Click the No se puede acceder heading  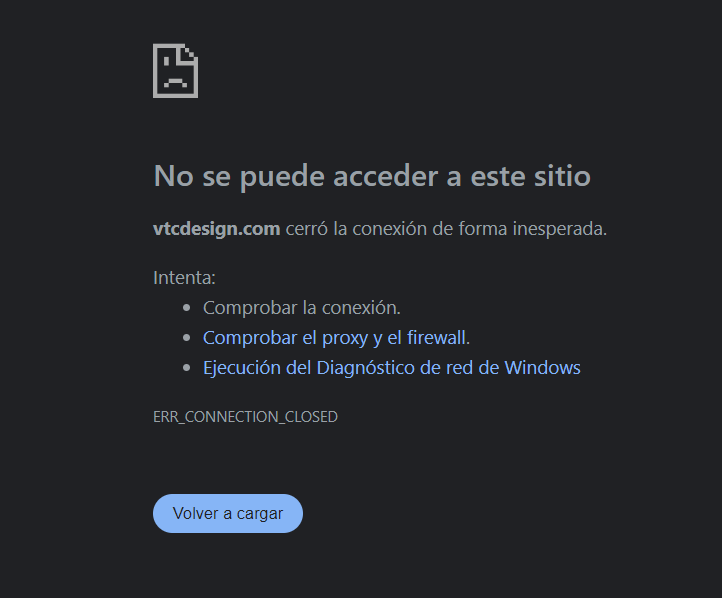click(x=372, y=175)
